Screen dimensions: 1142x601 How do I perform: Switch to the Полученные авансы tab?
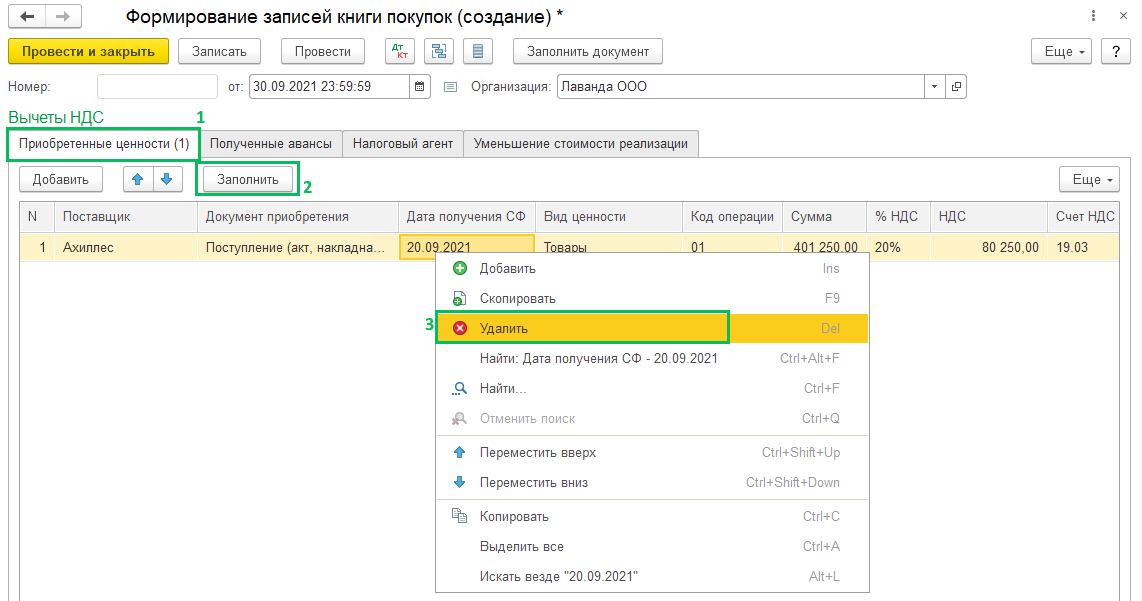click(271, 143)
